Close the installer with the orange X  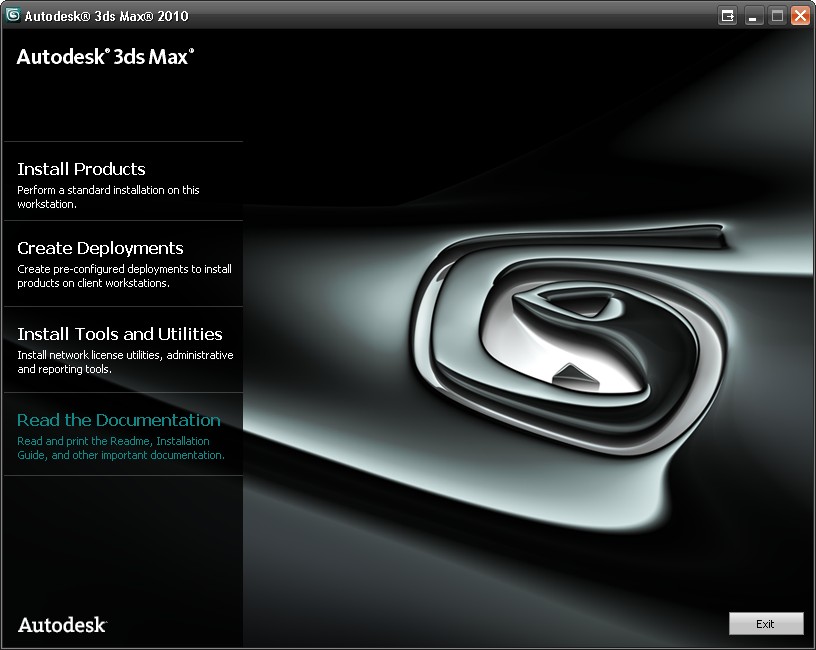800,16
